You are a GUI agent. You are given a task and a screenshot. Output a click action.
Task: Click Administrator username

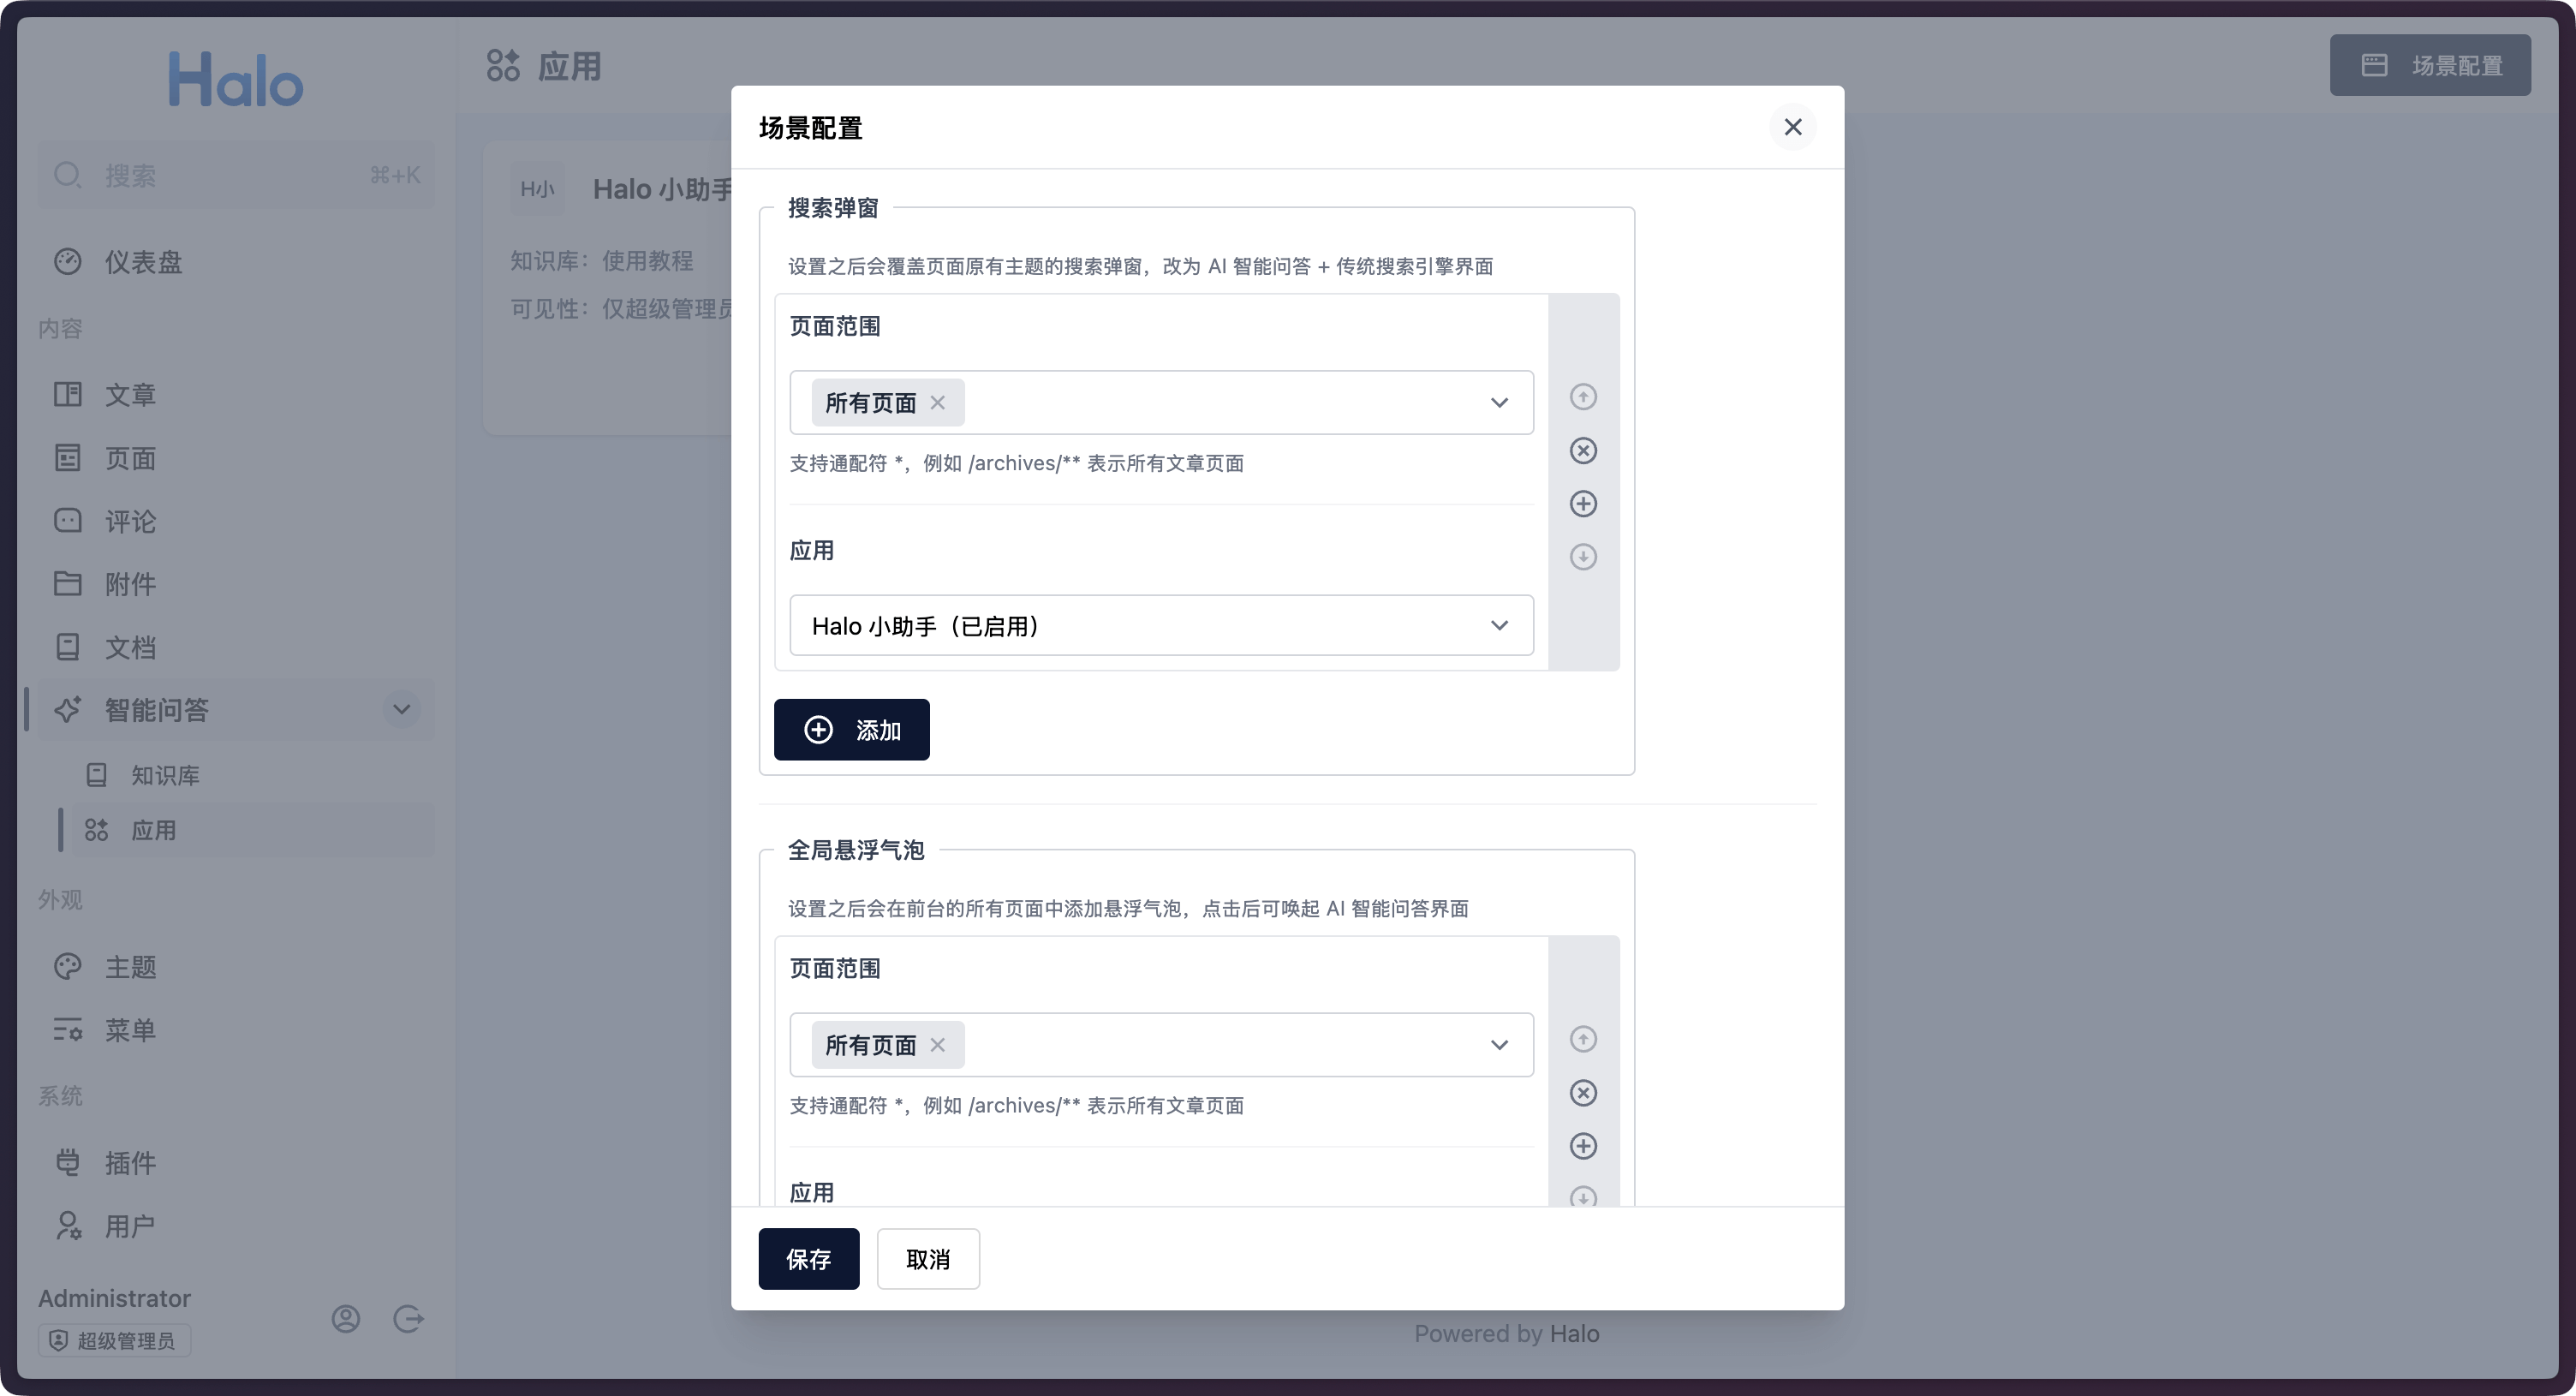pos(114,1298)
